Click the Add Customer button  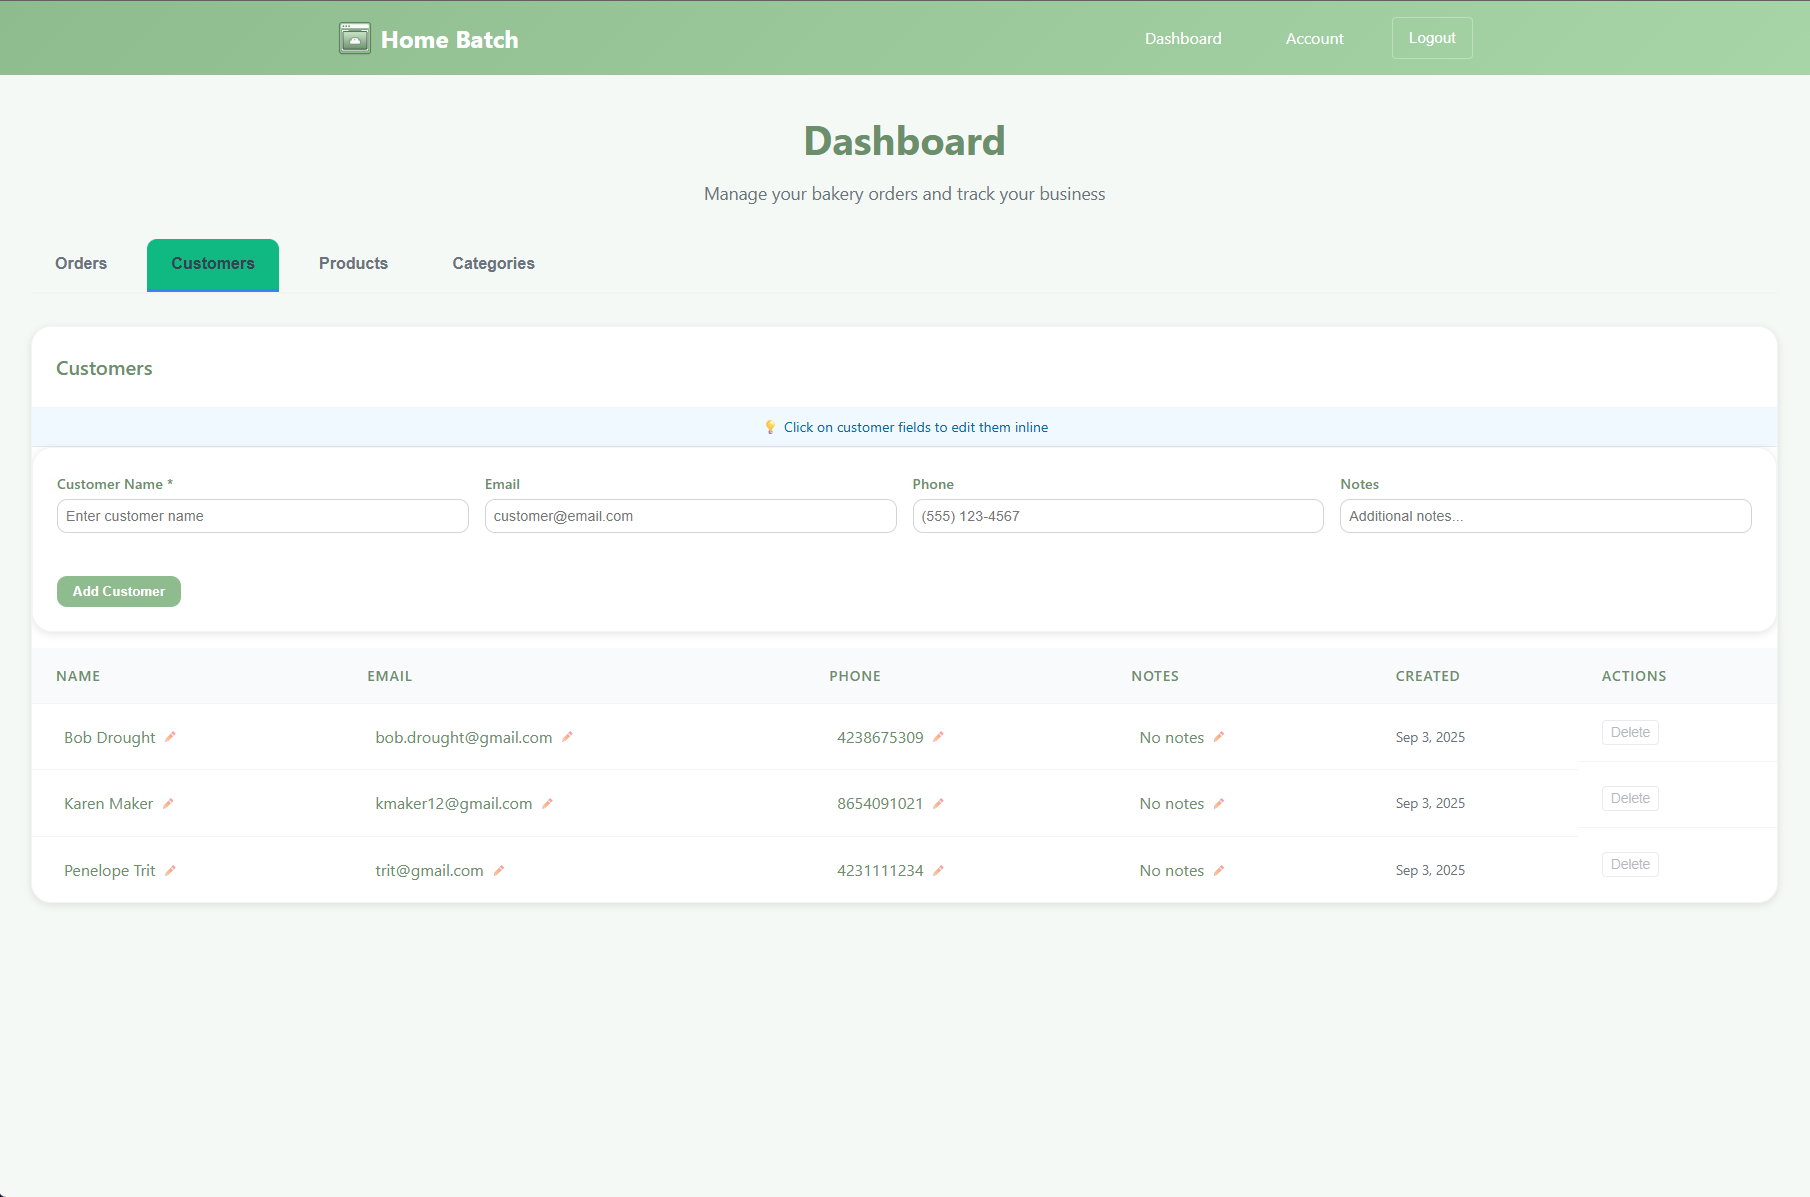[x=119, y=591]
